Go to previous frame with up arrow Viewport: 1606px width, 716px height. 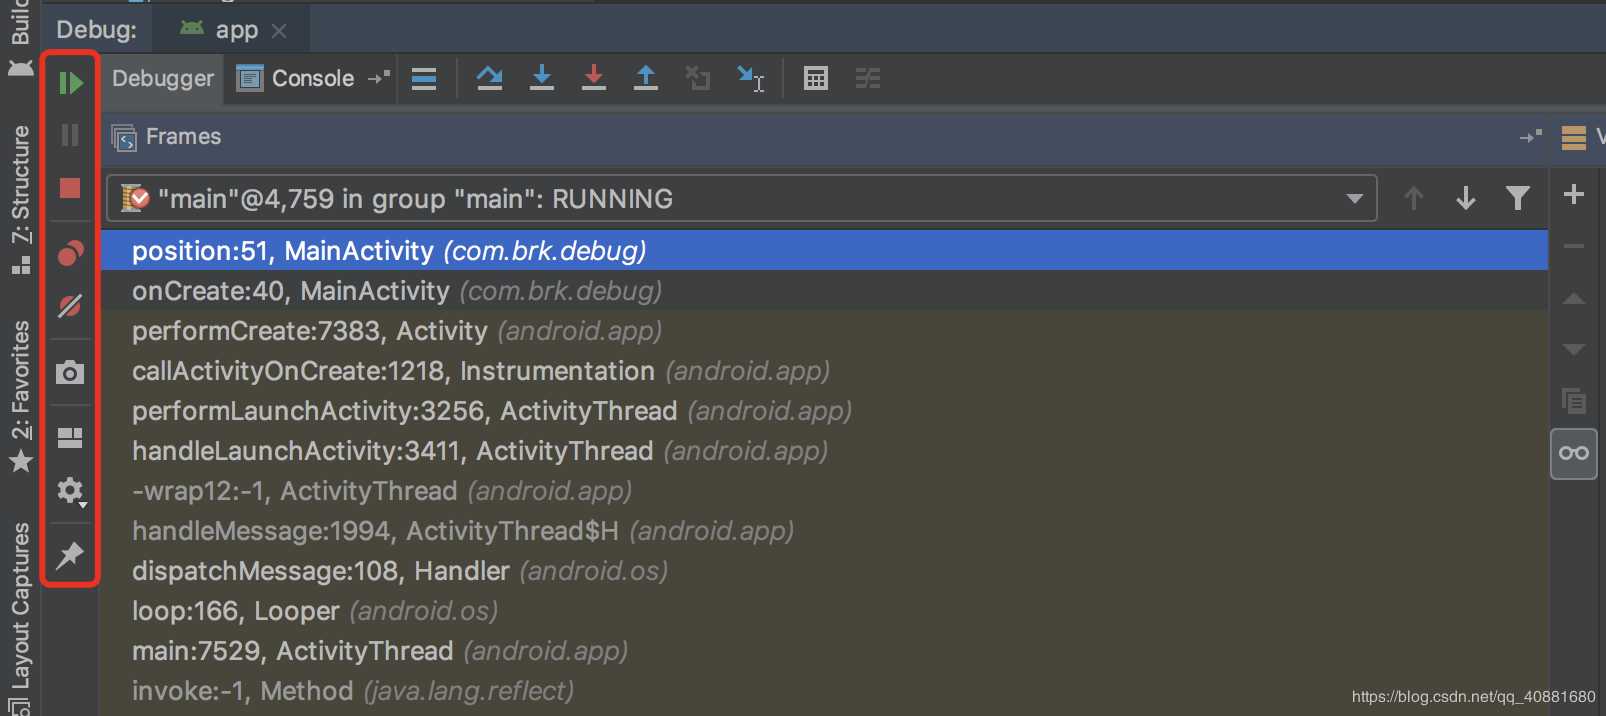pyautogui.click(x=1414, y=198)
